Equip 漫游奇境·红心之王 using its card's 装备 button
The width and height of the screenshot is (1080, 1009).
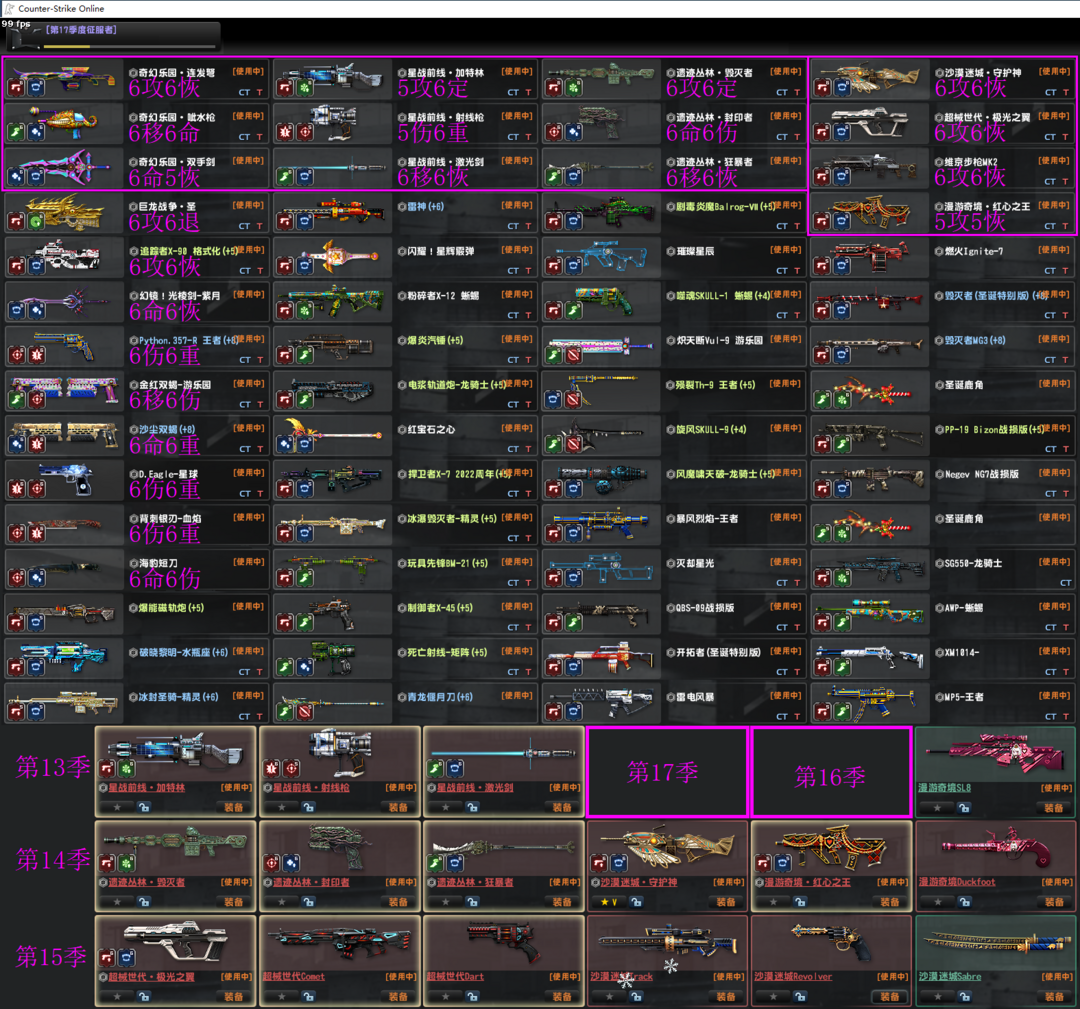(x=890, y=902)
